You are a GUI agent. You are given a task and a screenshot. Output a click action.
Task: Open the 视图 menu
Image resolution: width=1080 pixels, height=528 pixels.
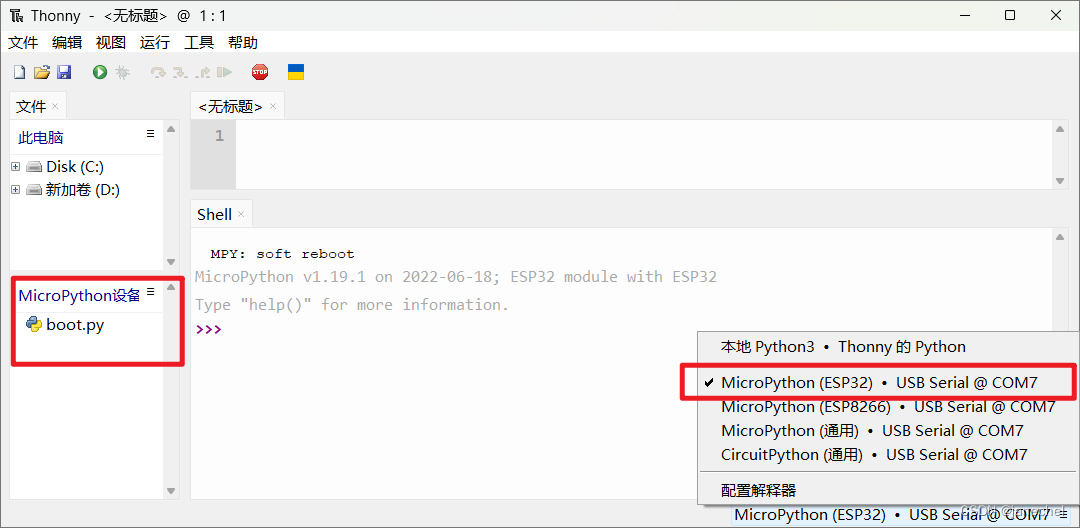tap(111, 43)
